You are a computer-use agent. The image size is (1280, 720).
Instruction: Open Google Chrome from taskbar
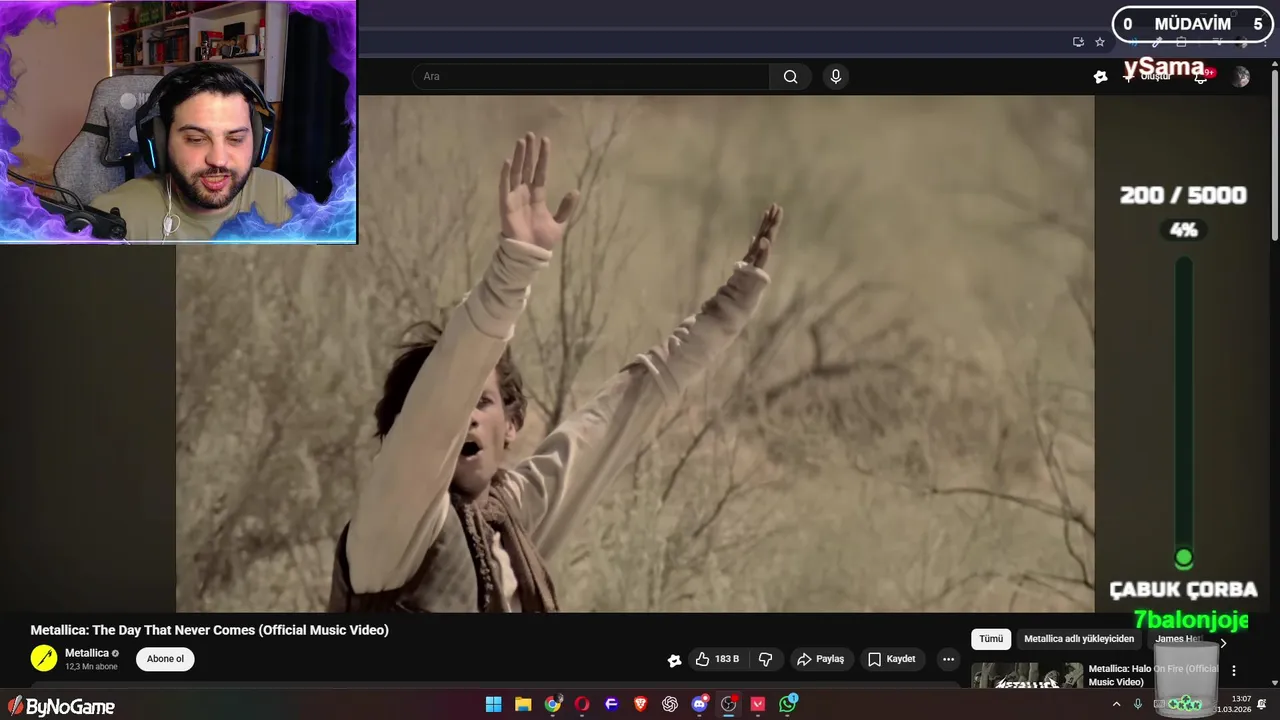(553, 704)
